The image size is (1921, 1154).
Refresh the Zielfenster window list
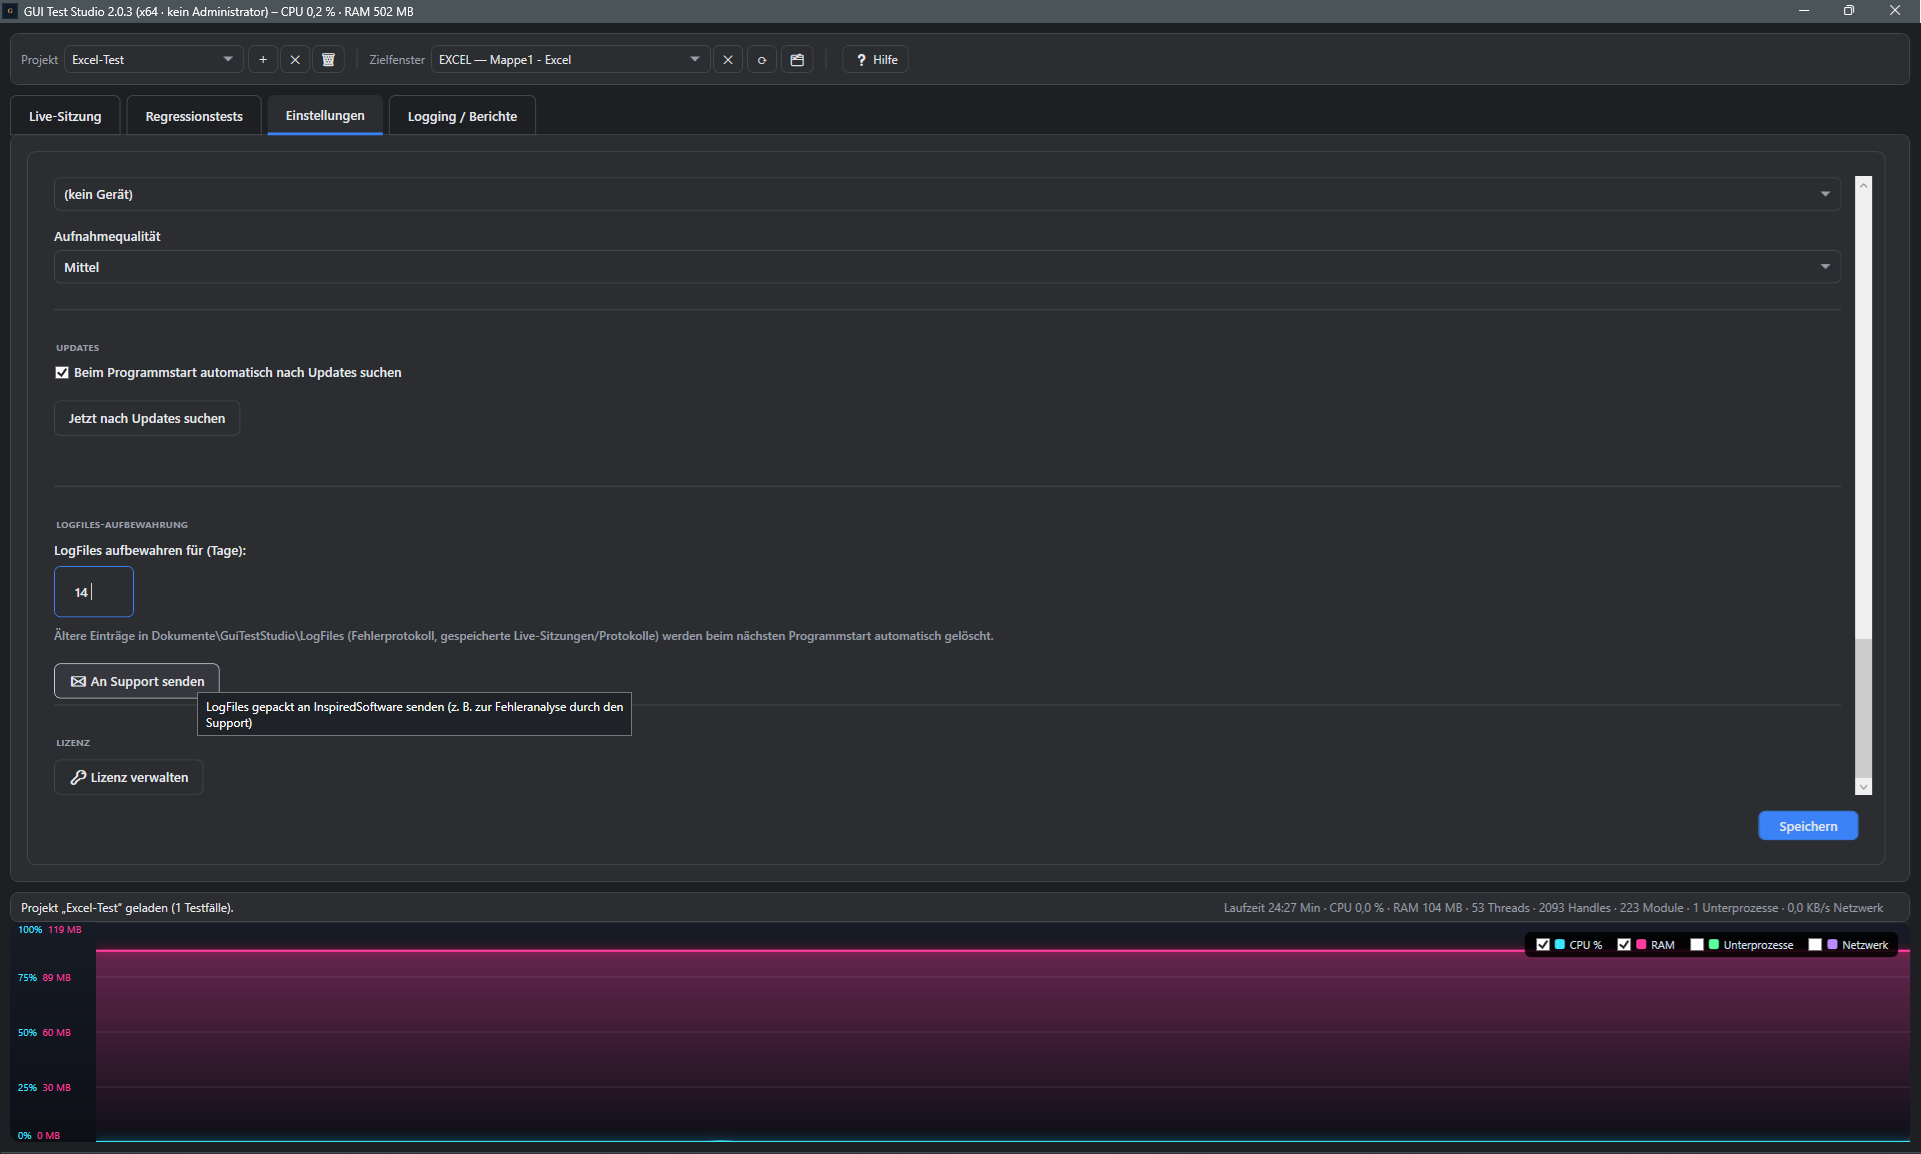pos(762,60)
